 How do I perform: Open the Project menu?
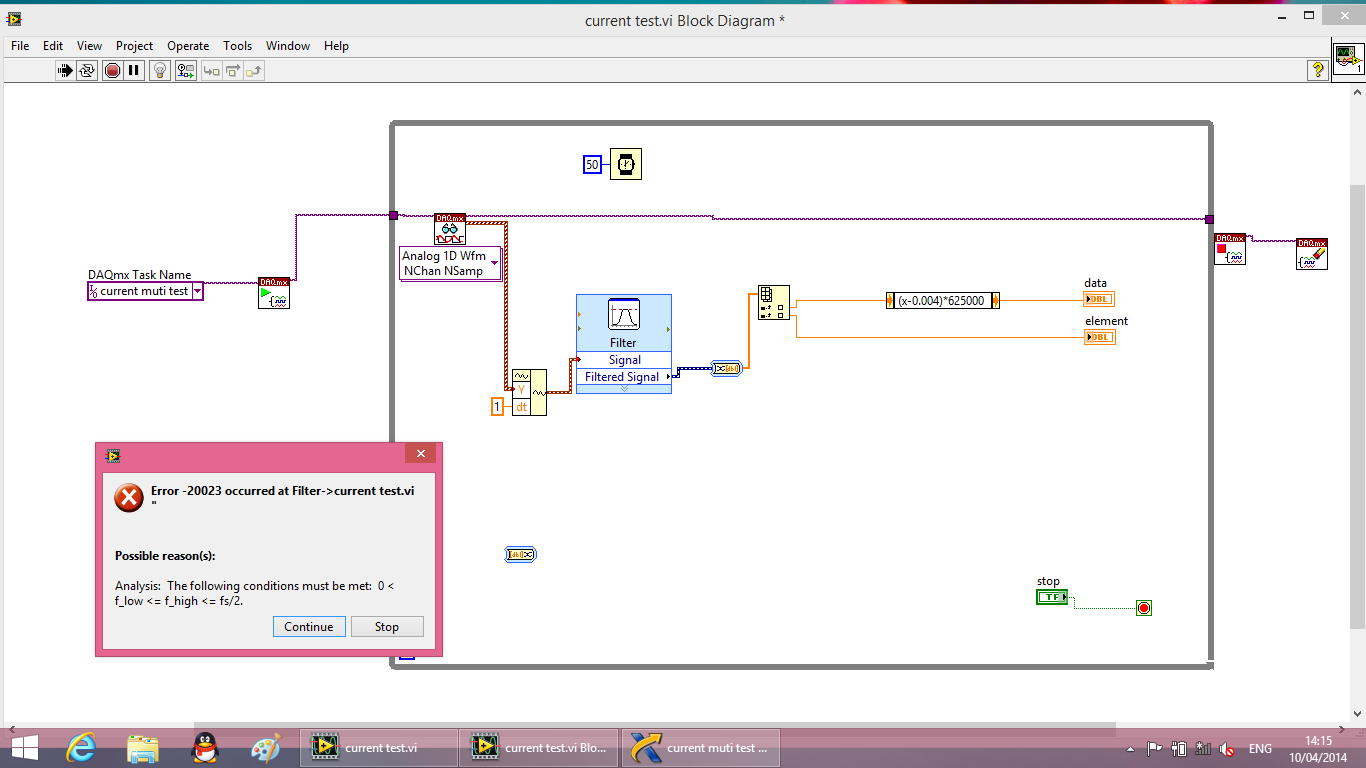[x=134, y=46]
